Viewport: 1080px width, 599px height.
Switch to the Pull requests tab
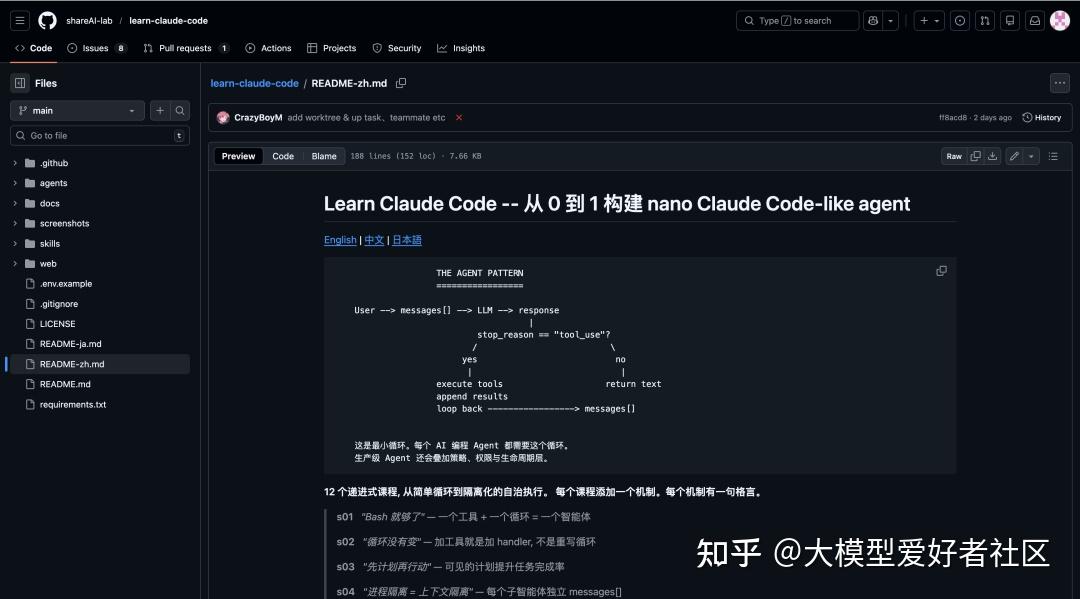pyautogui.click(x=186, y=48)
